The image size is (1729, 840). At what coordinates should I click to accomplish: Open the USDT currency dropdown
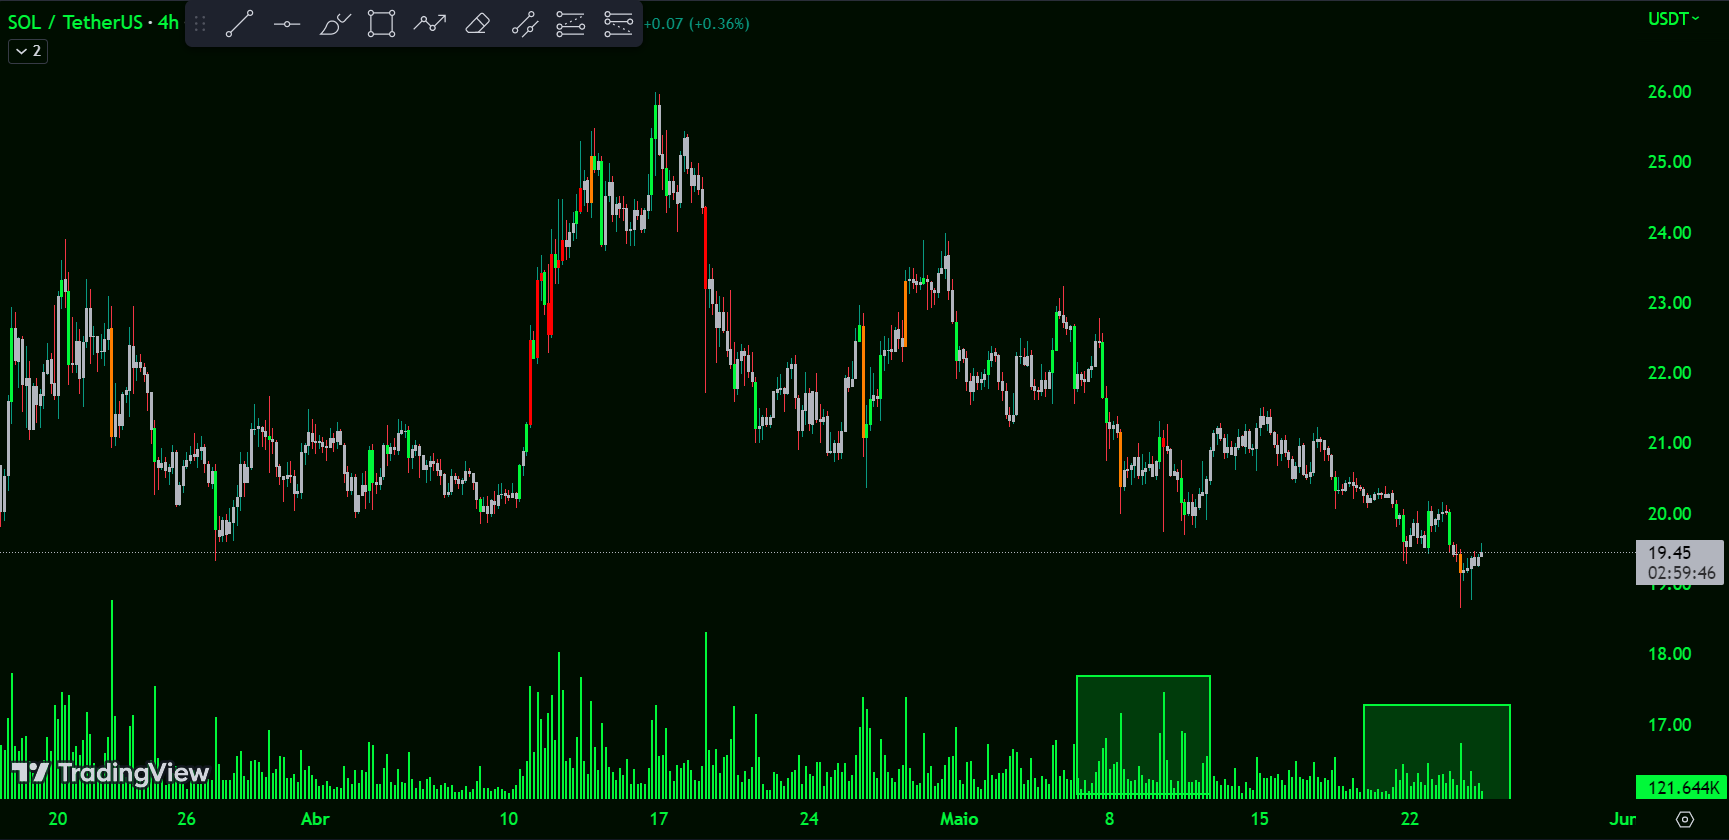[1674, 19]
